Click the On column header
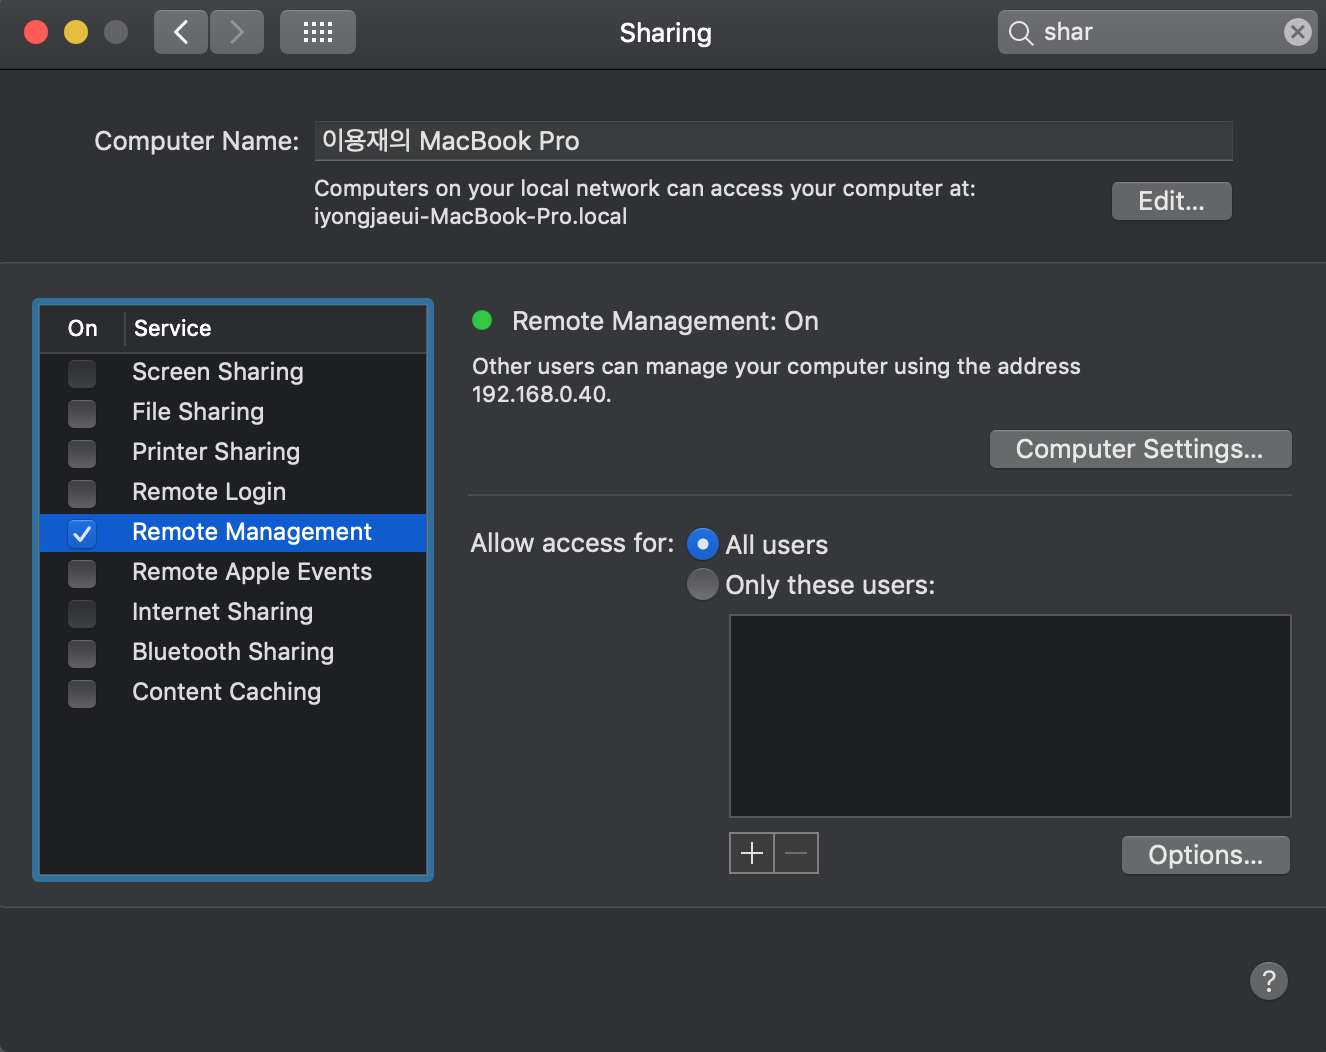 click(x=82, y=328)
